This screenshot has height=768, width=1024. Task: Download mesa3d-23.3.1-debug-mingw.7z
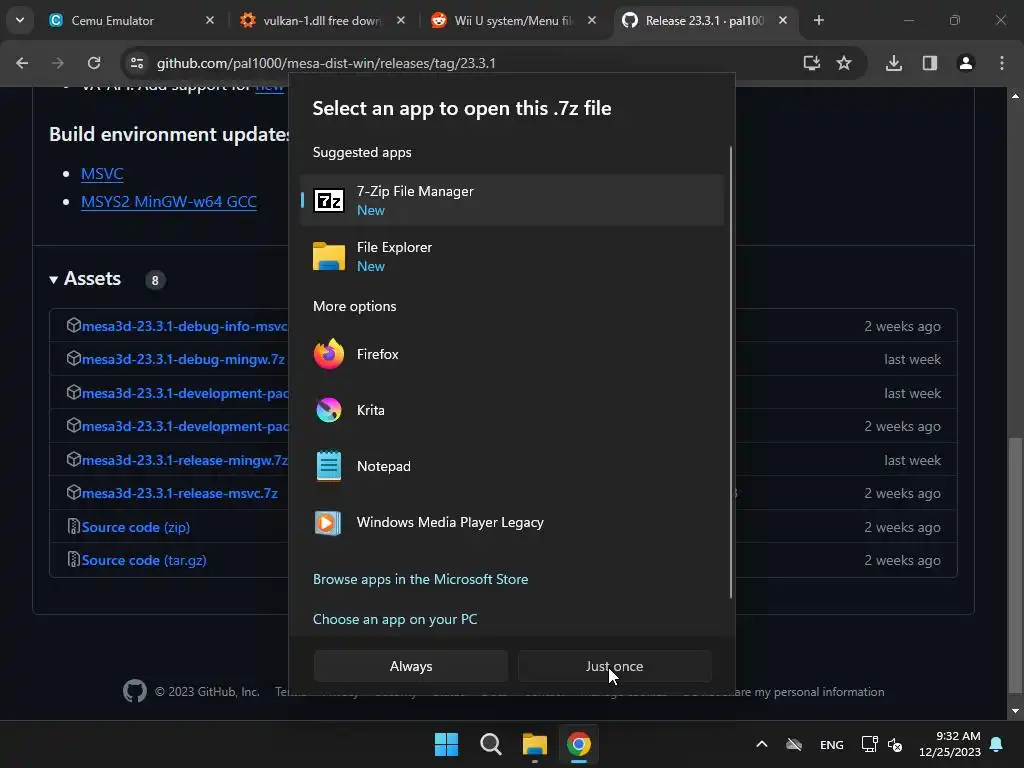(183, 359)
